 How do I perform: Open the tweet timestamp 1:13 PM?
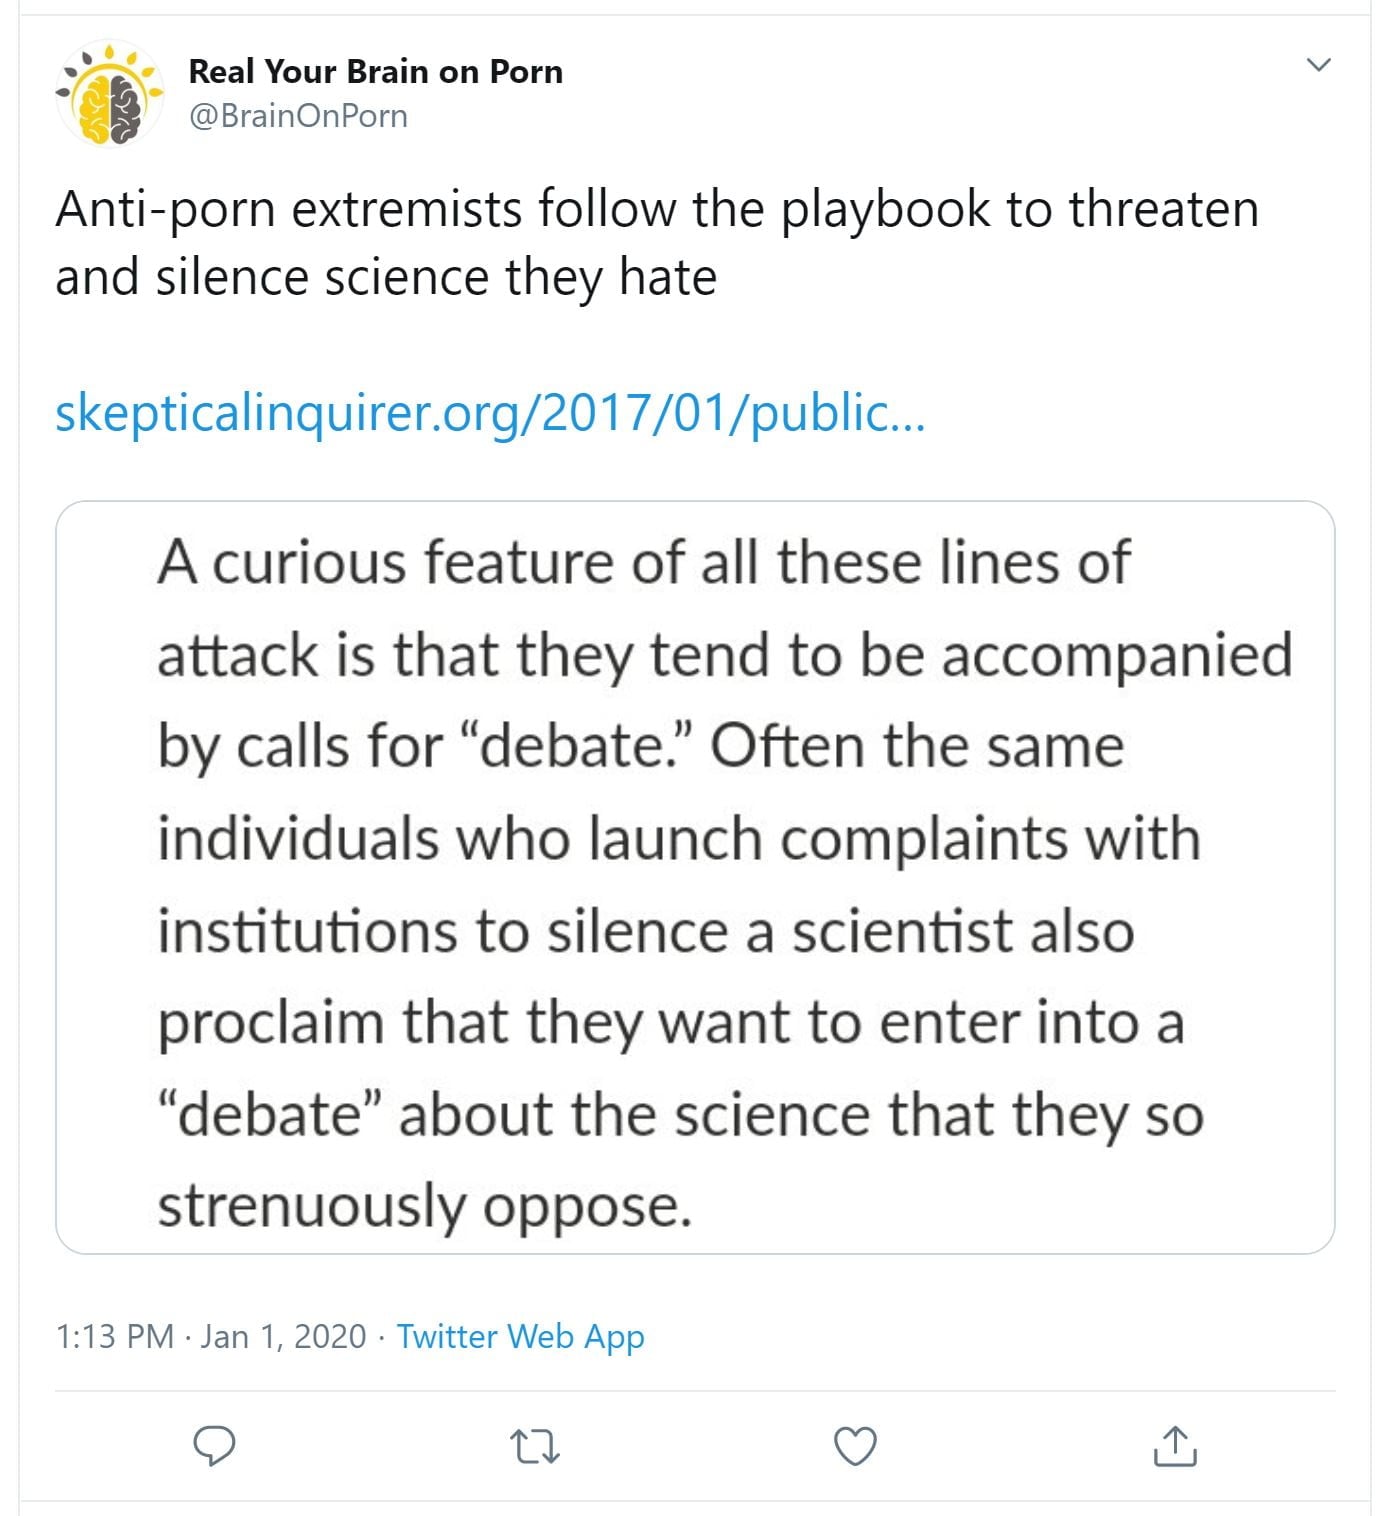115,1336
